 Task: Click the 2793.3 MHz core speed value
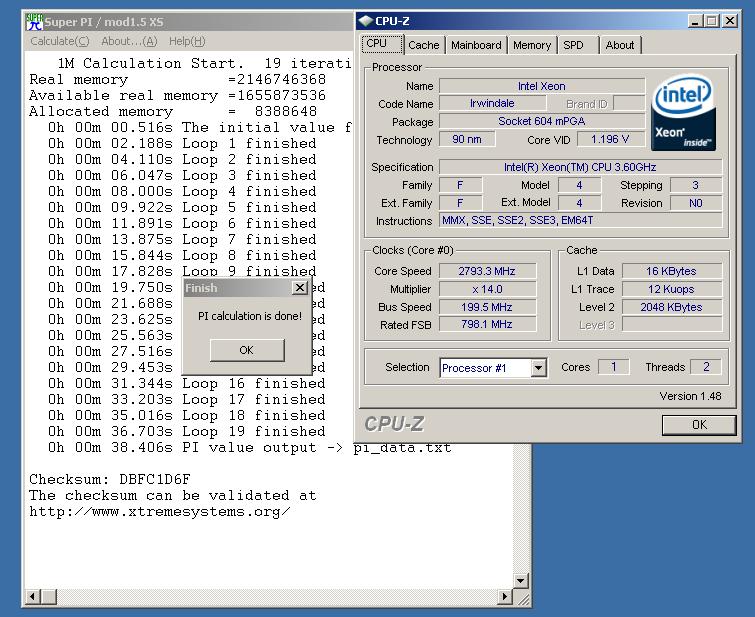tap(487, 271)
